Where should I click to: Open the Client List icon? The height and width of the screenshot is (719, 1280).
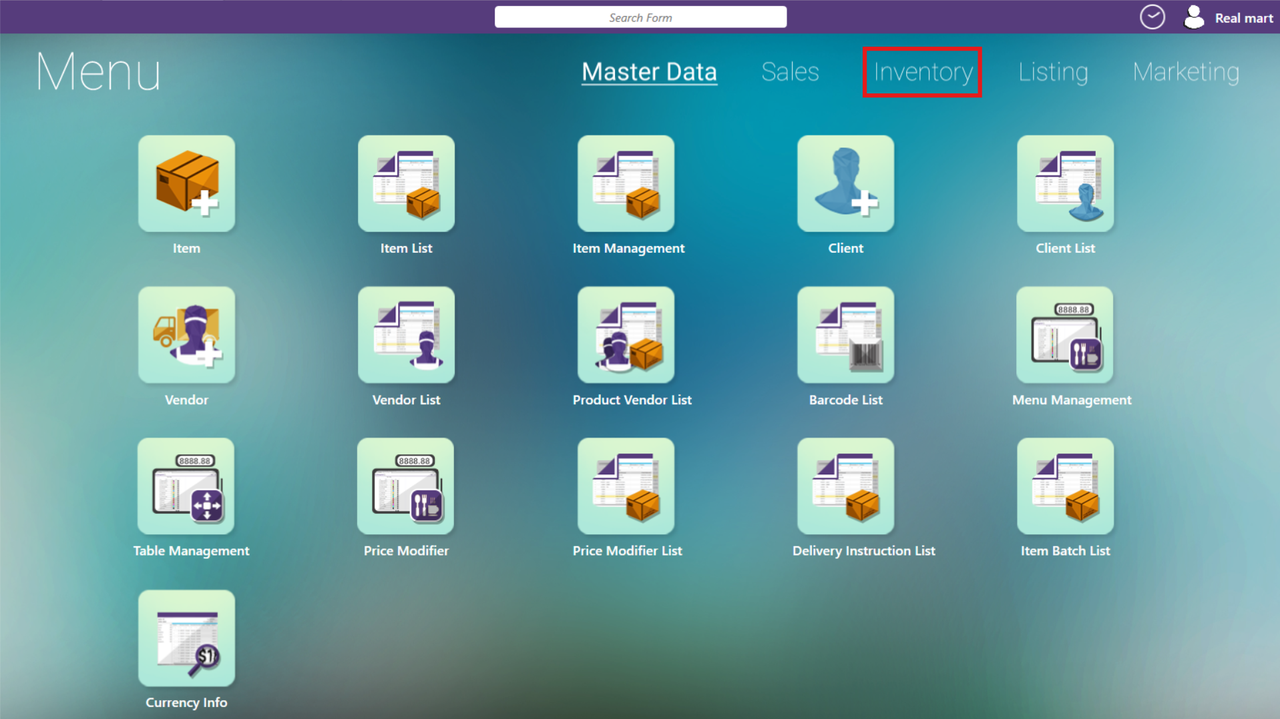(1065, 184)
